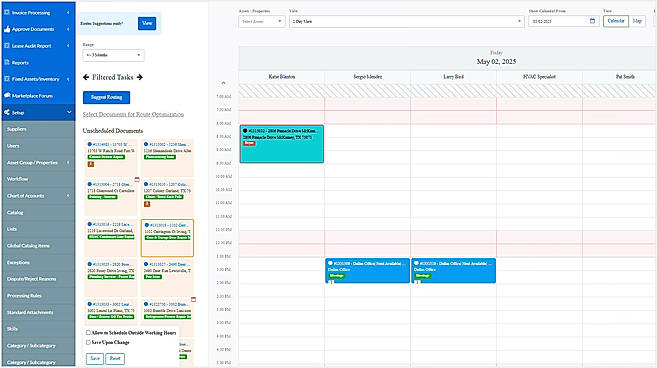657x368 pixels.
Task: Open the 1 Day View dropdown
Action: [x=406, y=21]
